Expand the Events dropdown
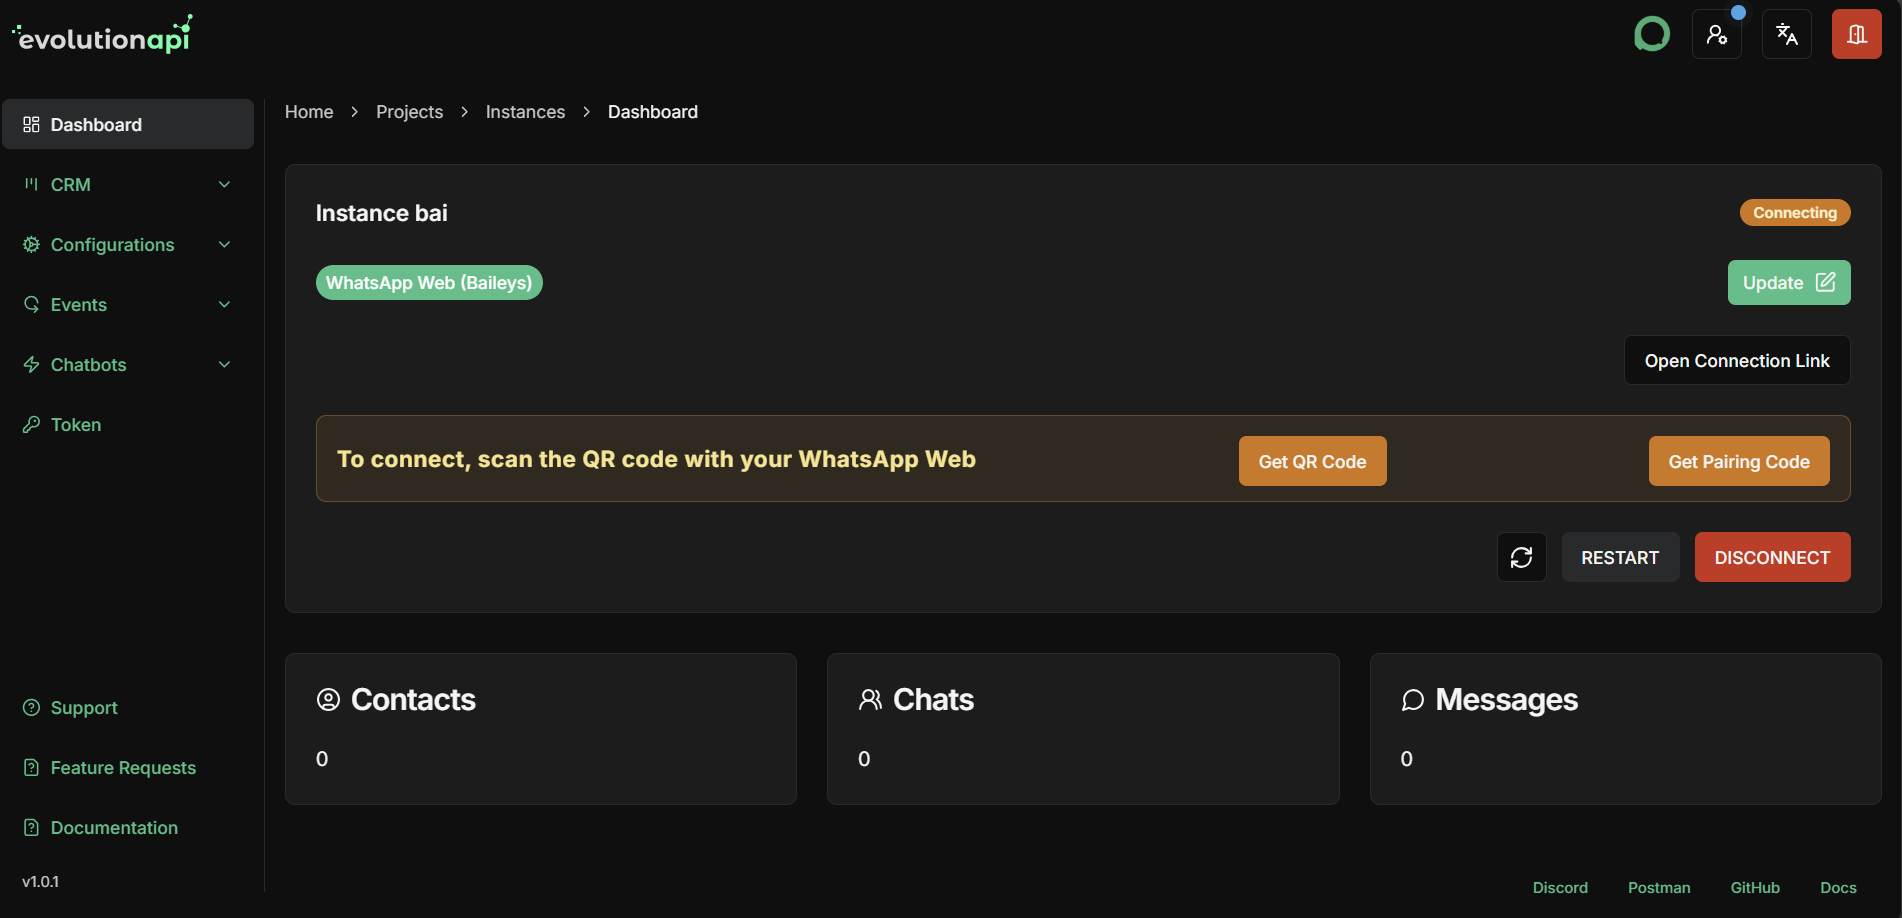The image size is (1902, 918). tap(224, 304)
